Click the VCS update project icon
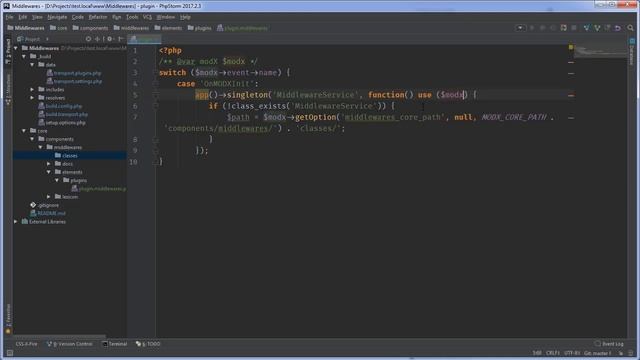The image size is (640, 360). pyautogui.click(x=587, y=28)
